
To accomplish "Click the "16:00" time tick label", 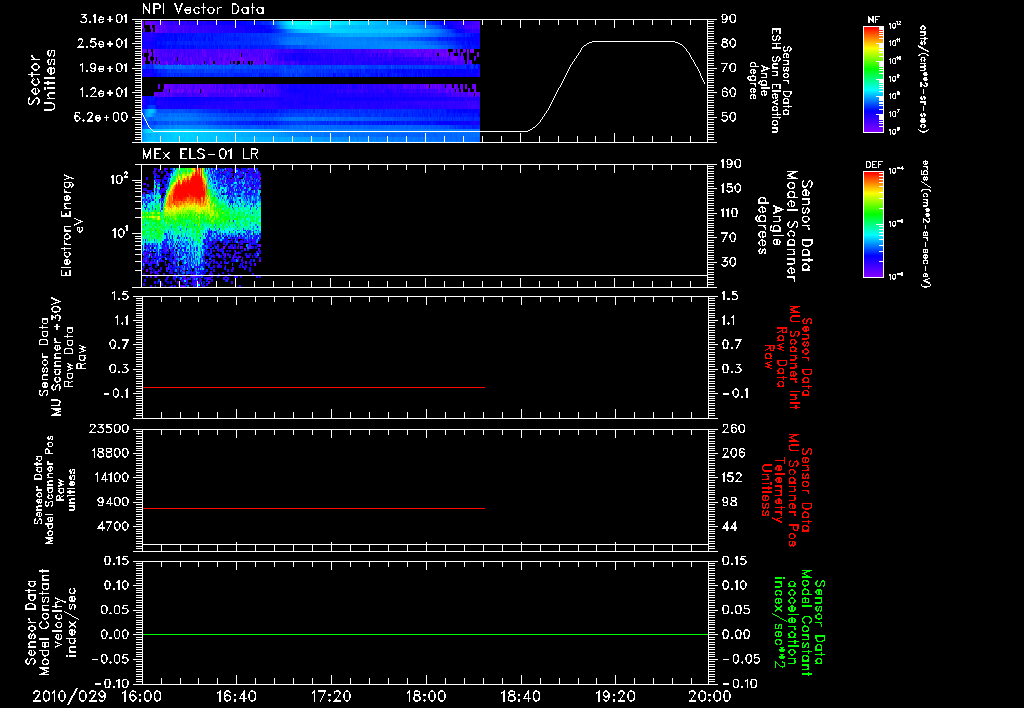I will click(x=142, y=696).
